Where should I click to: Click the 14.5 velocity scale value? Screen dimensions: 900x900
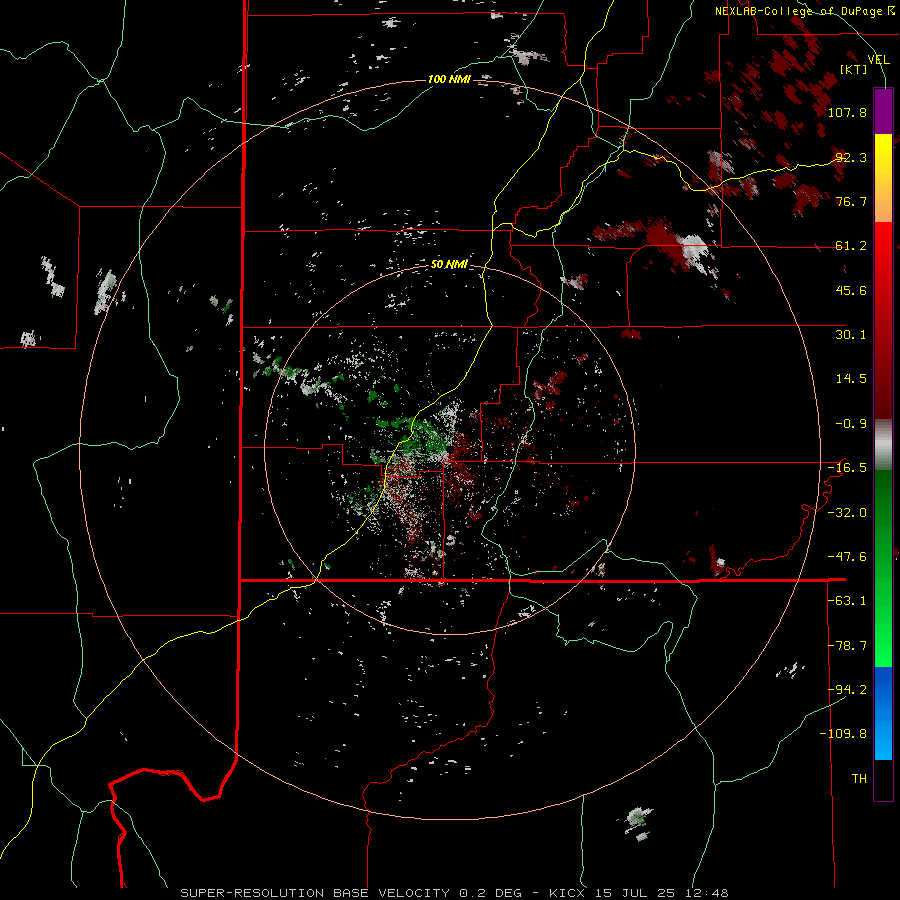(x=851, y=379)
